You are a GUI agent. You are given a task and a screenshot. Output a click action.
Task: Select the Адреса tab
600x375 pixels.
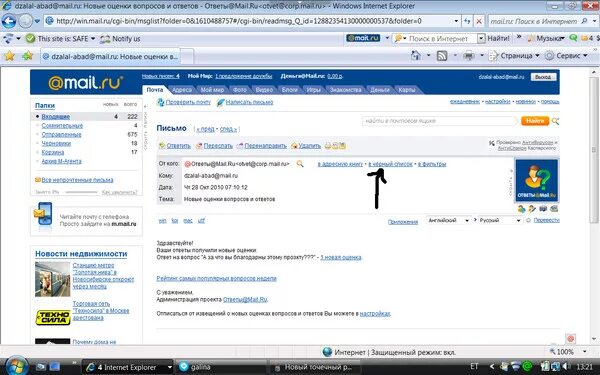(182, 90)
